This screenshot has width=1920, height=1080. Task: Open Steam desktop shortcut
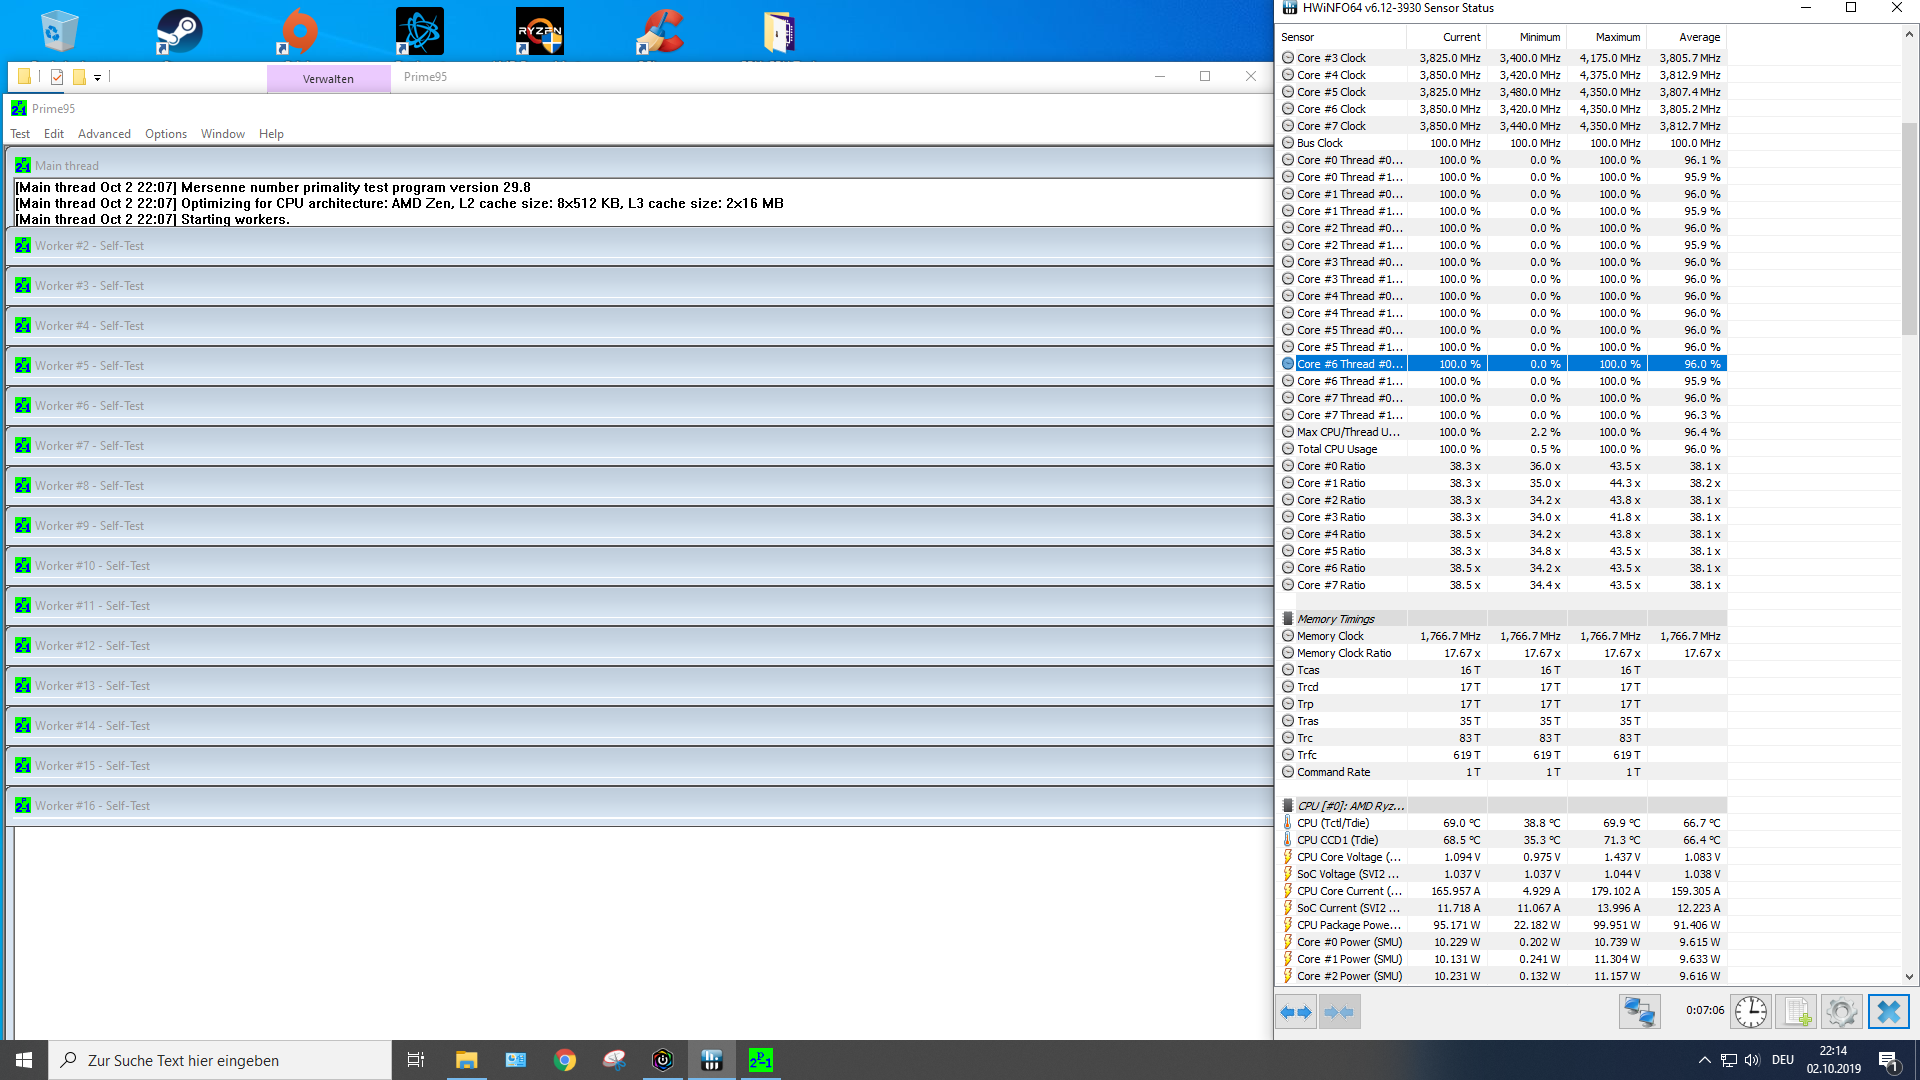[179, 32]
